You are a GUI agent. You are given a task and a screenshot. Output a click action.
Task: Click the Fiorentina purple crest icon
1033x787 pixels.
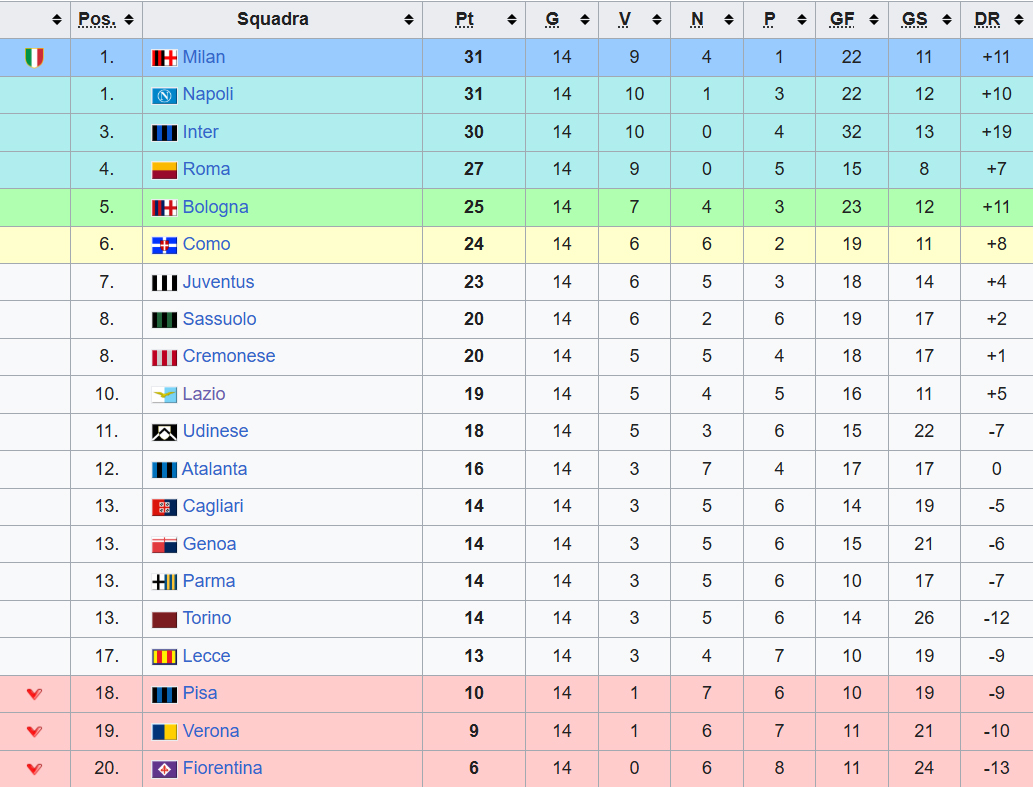(164, 769)
